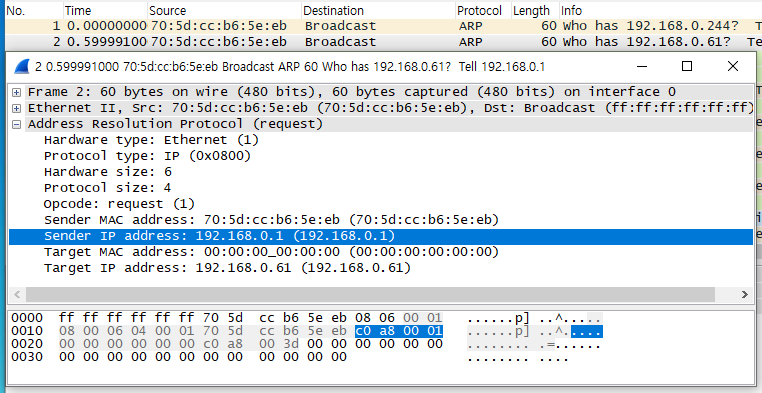Click the hex offset 0030 row label
Viewport: 762px width, 393px height.
27,358
